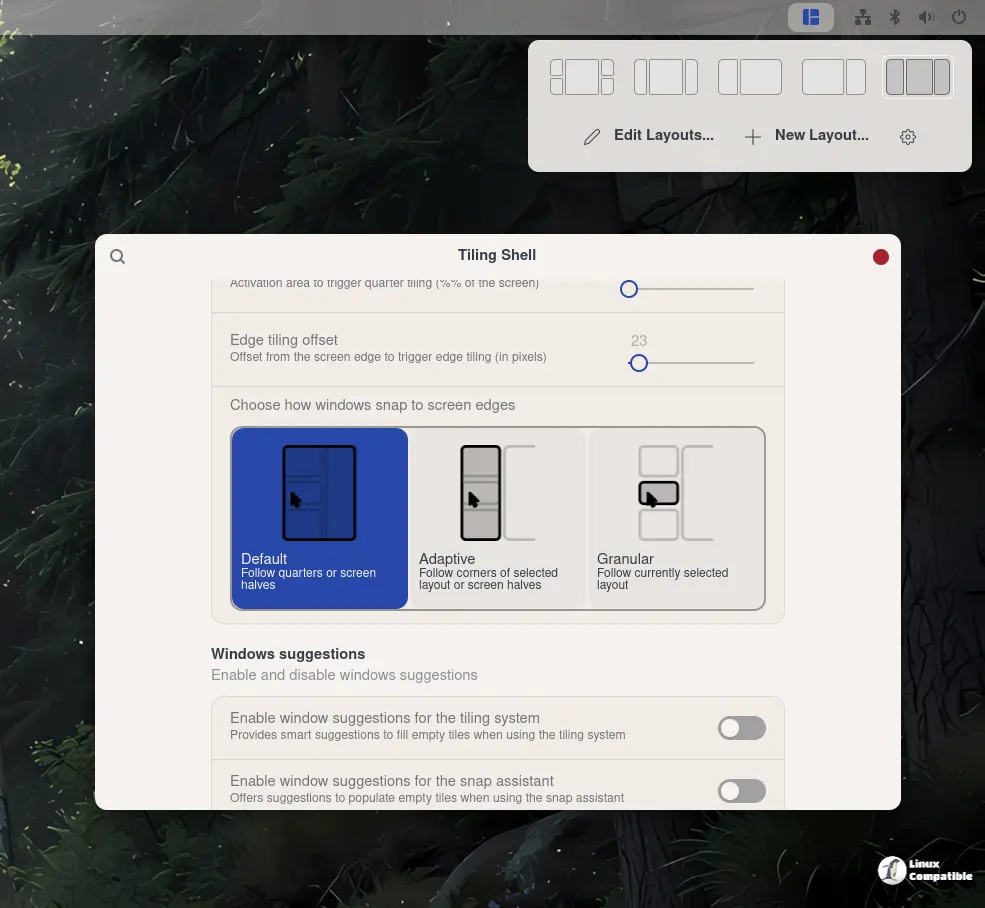Open the power menu icon
This screenshot has height=908, width=985.
[x=958, y=17]
